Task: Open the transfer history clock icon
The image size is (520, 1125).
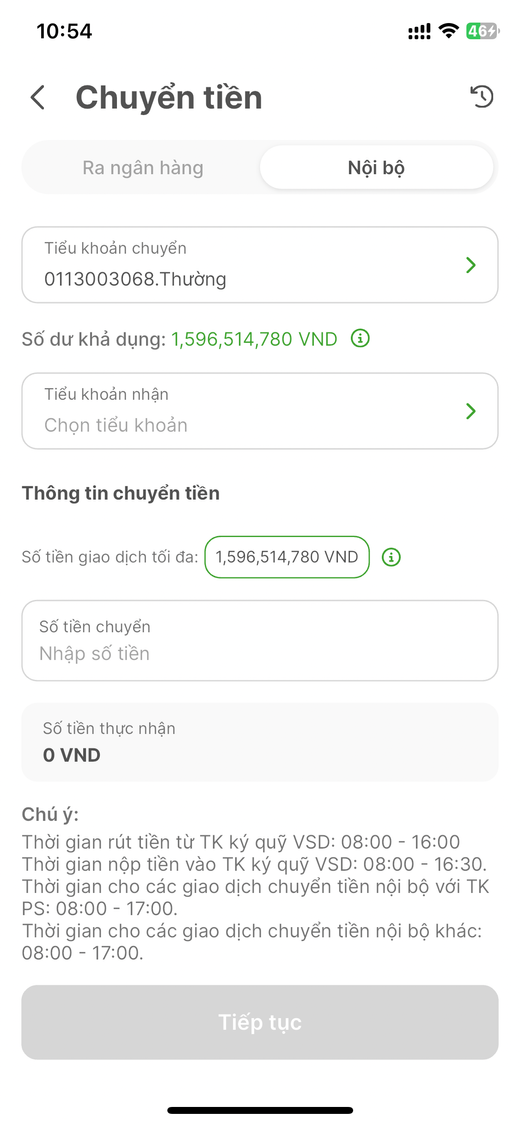Action: (482, 96)
